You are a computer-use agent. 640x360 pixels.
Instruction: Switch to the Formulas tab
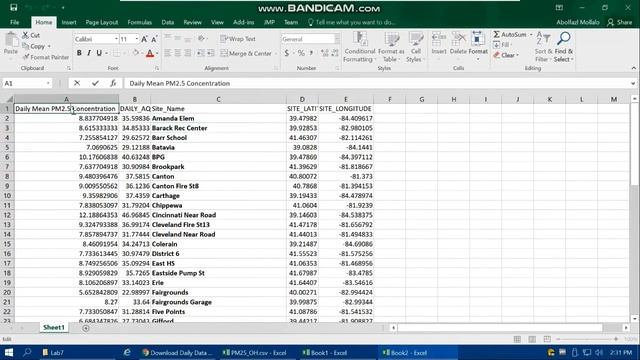click(x=140, y=22)
